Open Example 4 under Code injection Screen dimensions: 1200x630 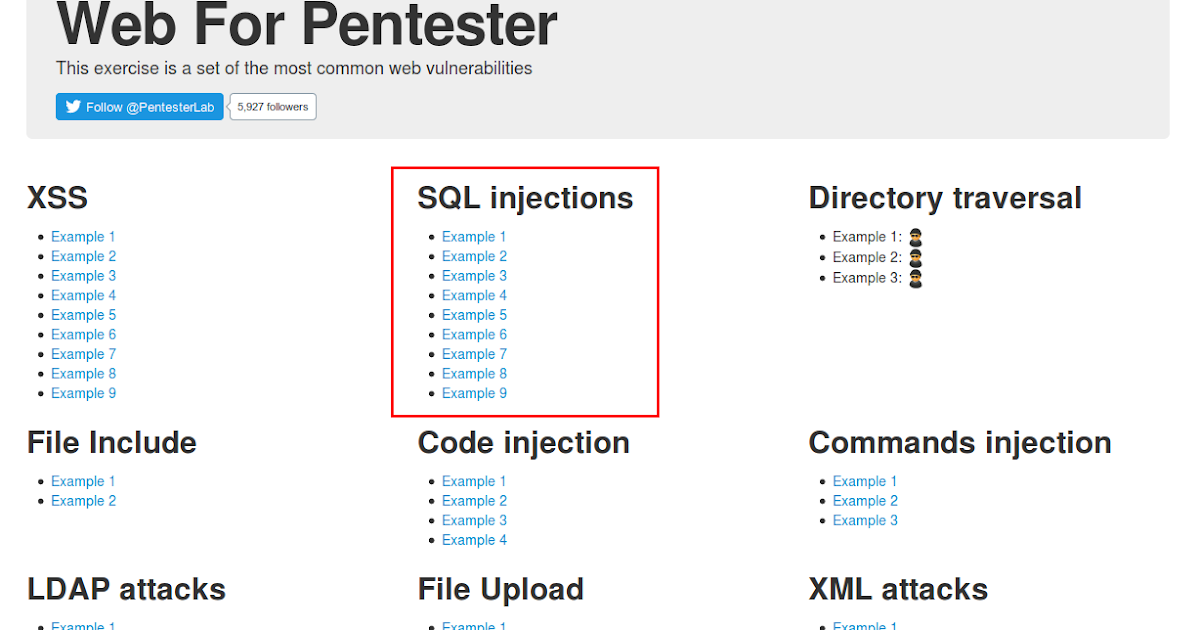[474, 539]
